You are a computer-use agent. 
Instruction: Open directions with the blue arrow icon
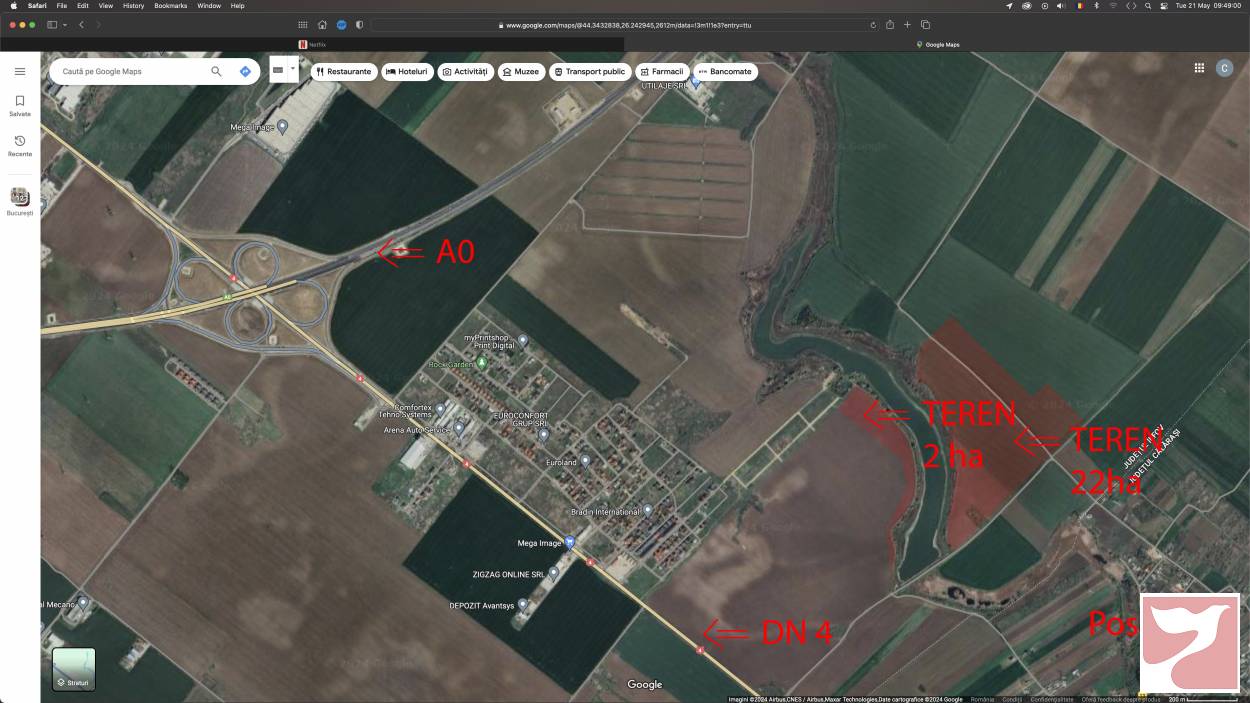click(x=245, y=72)
